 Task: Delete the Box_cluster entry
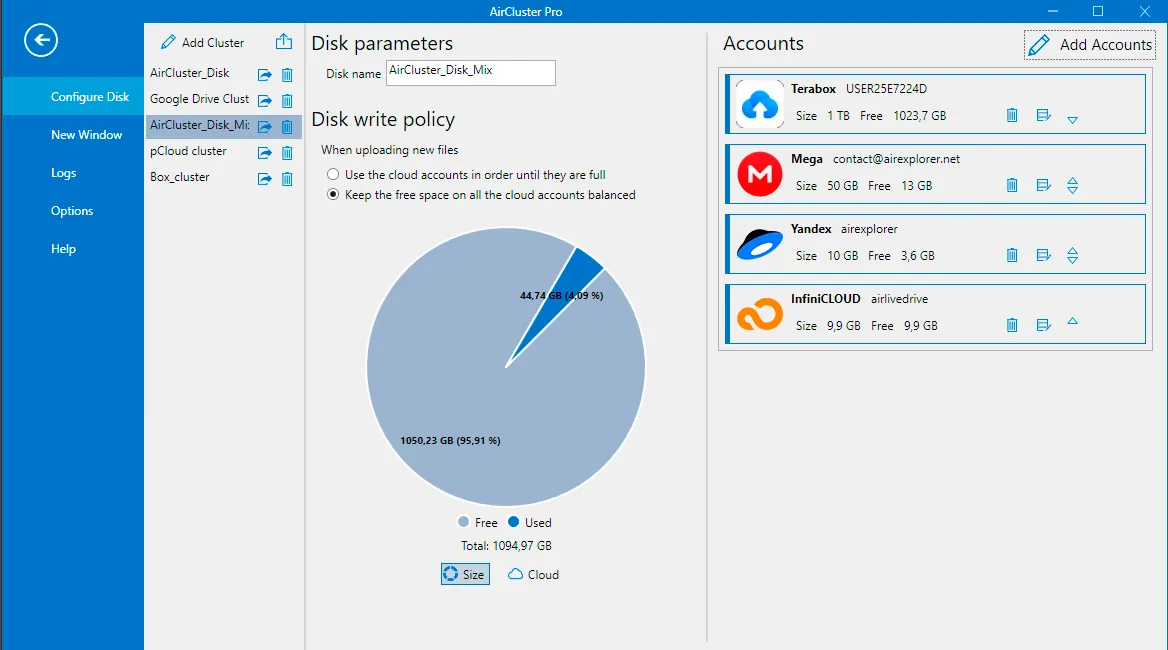287,179
